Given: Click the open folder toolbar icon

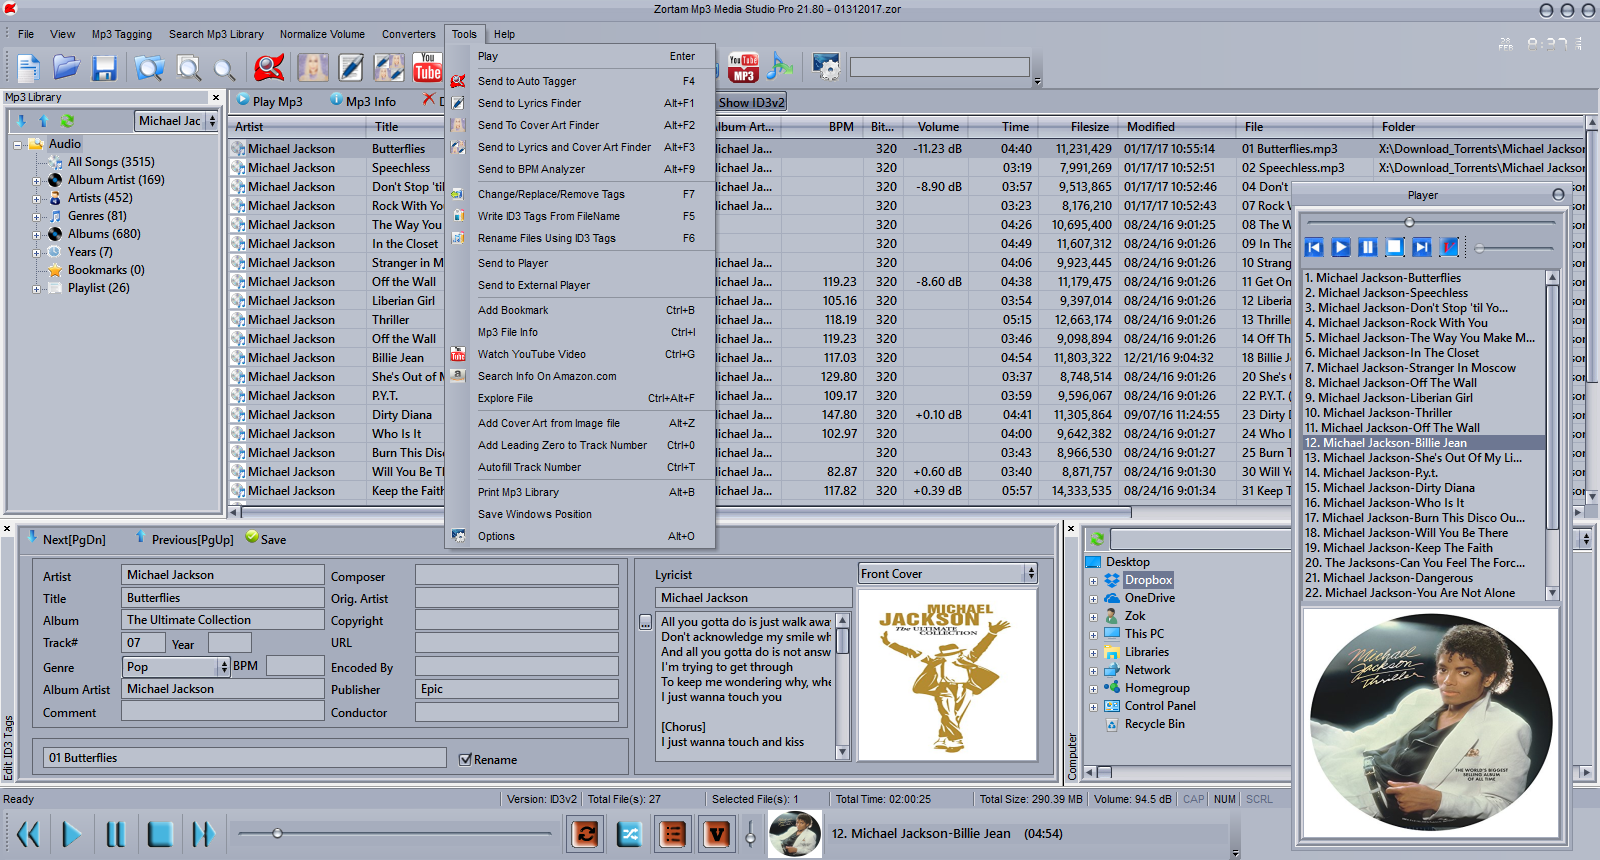Looking at the screenshot, I should (x=66, y=67).
